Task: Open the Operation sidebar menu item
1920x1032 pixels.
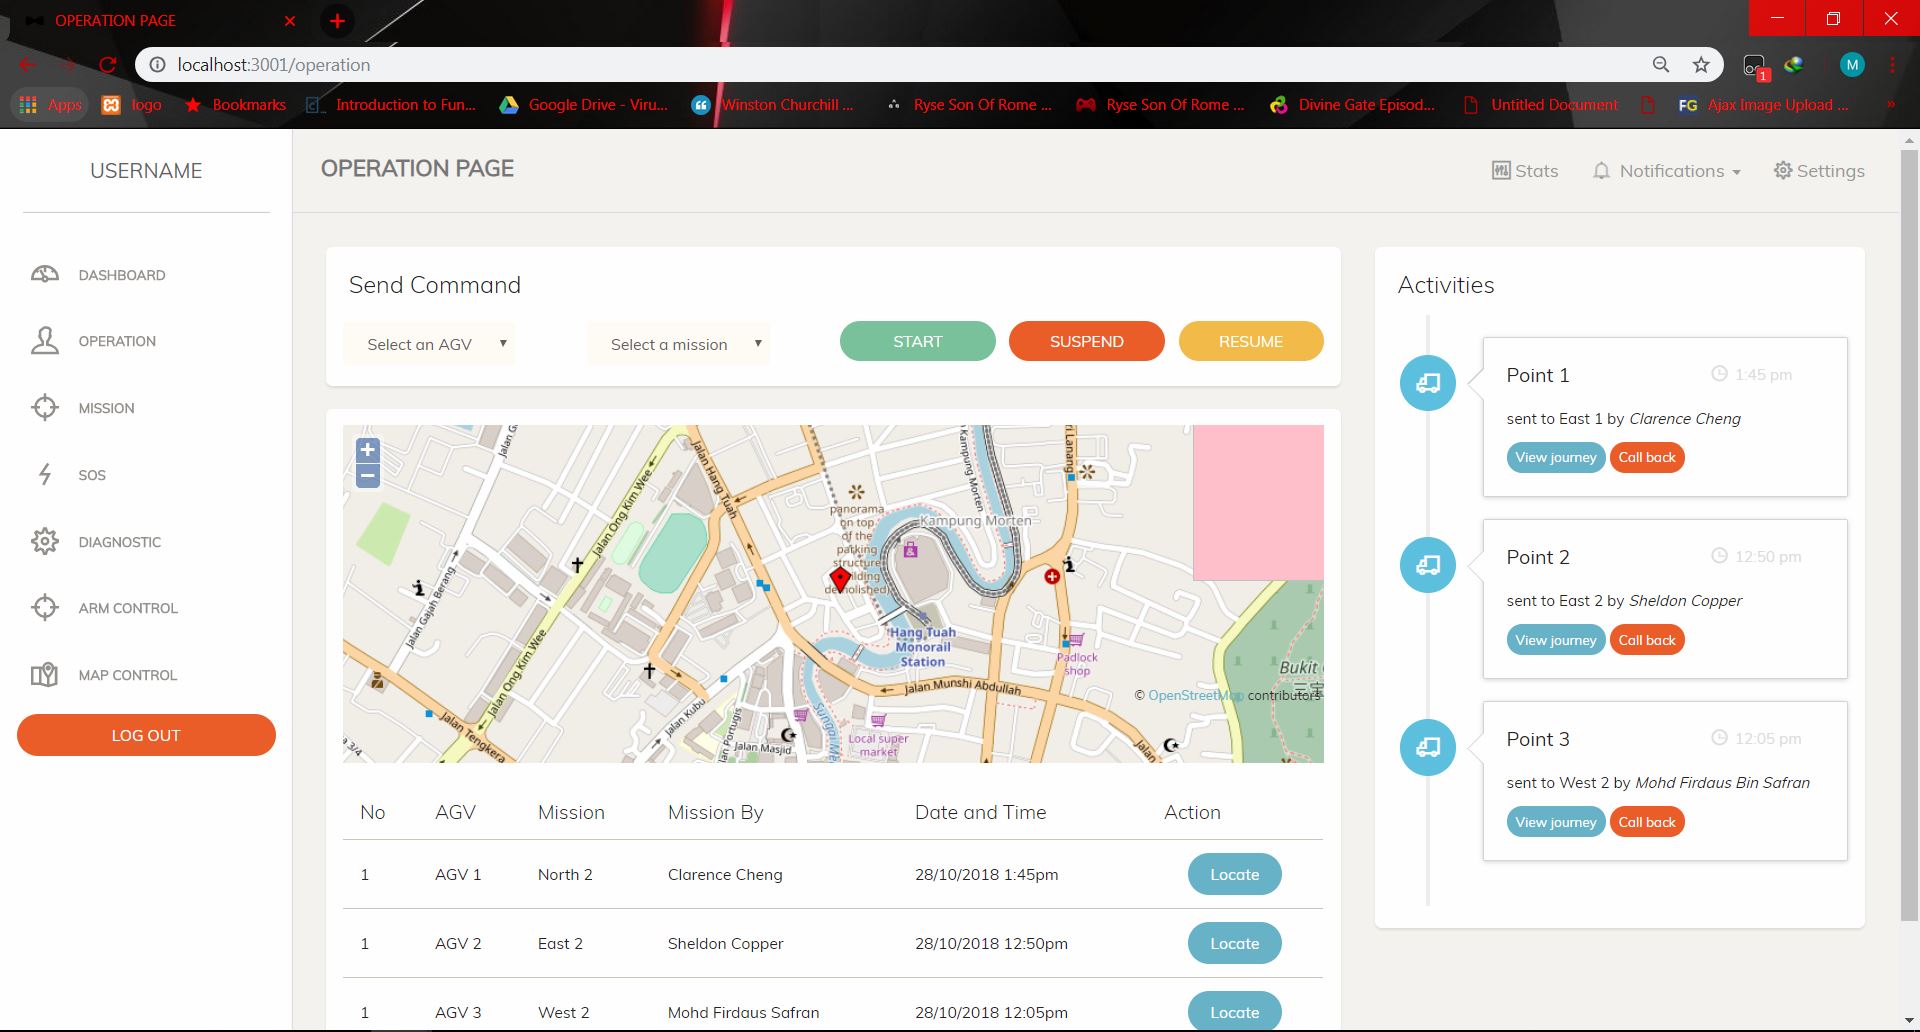Action: pyautogui.click(x=117, y=341)
